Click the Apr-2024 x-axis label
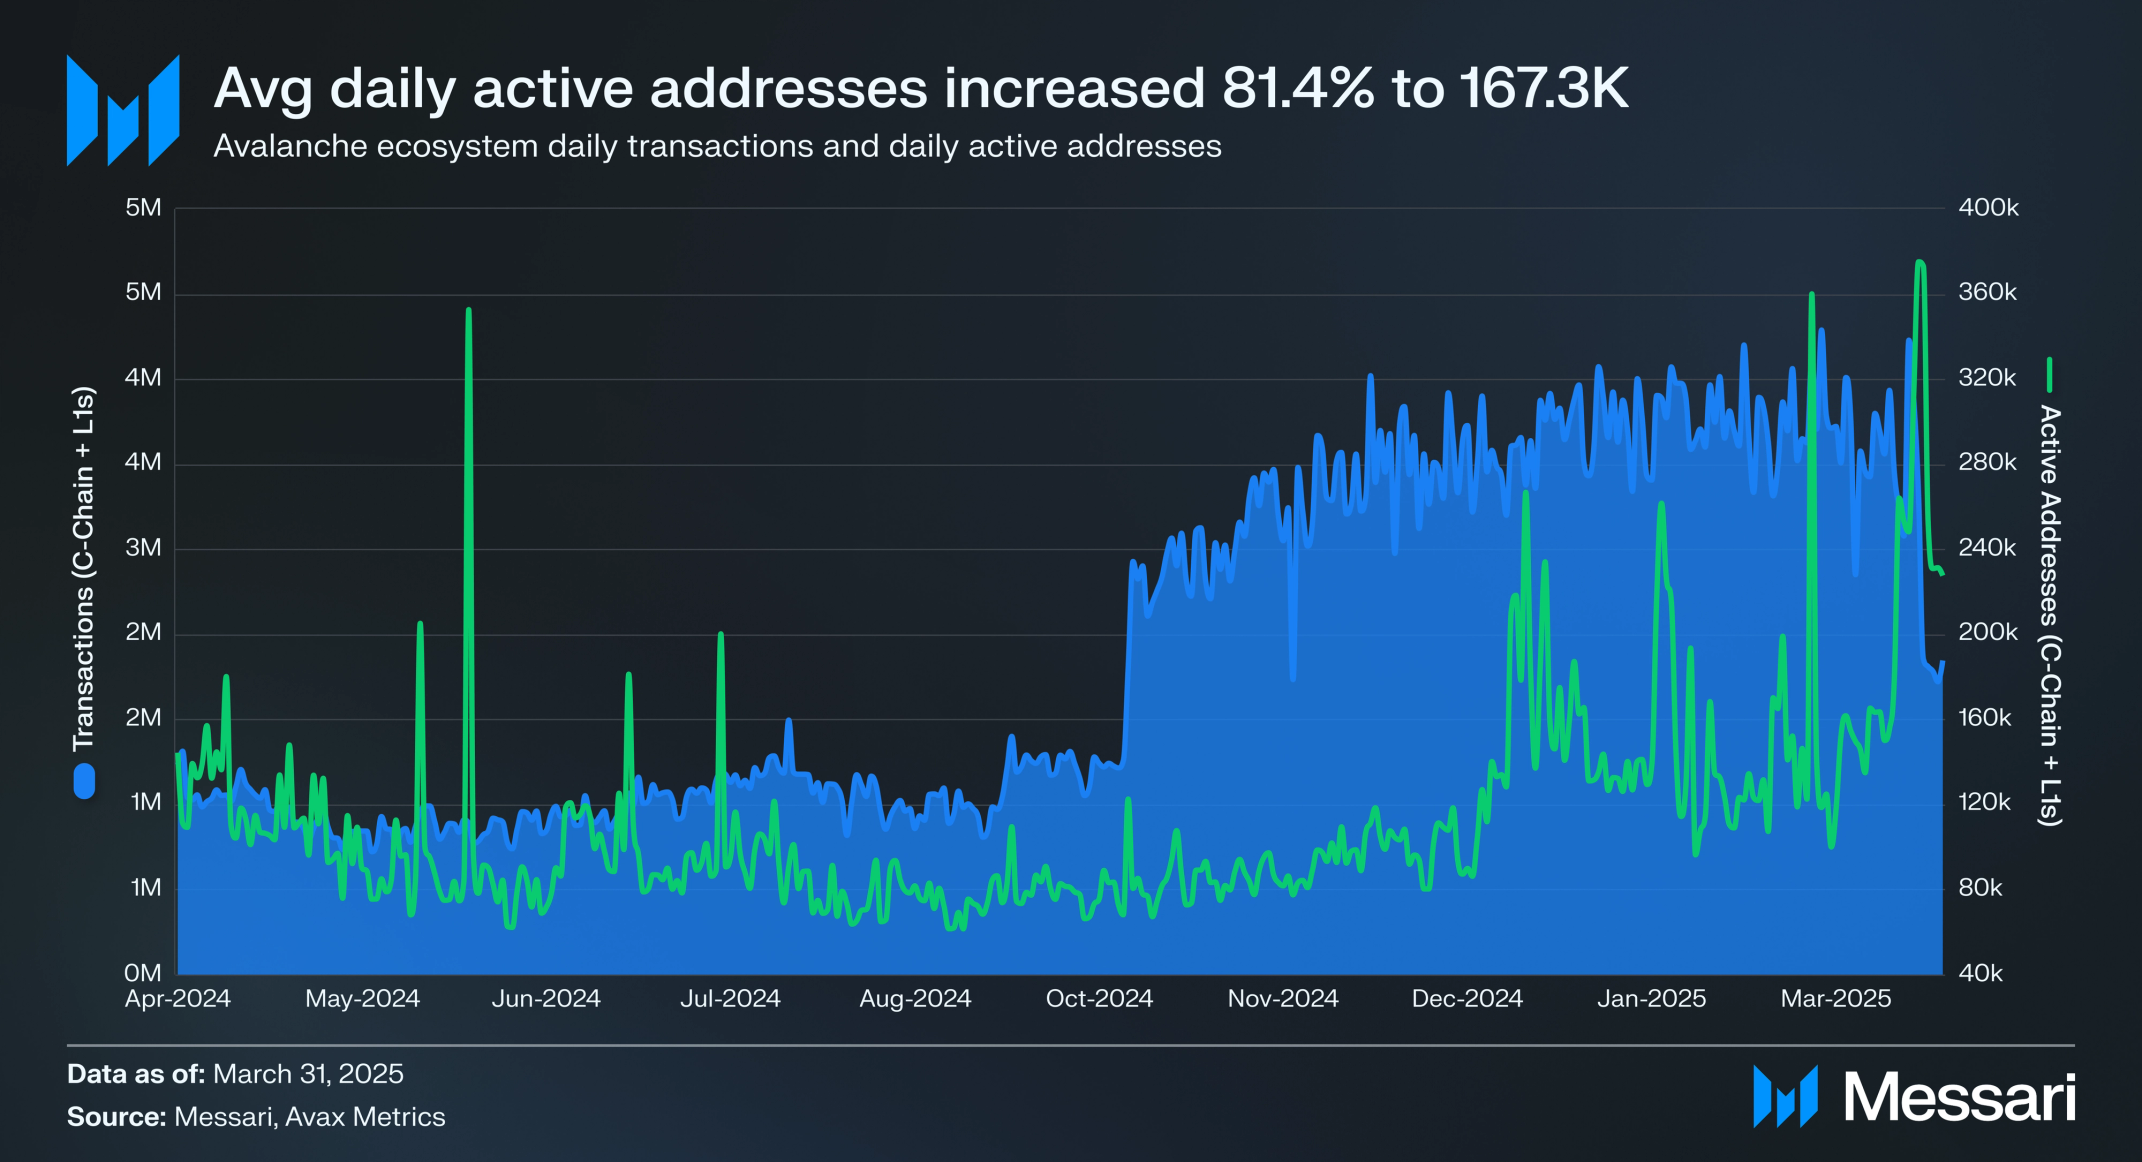 tap(178, 998)
